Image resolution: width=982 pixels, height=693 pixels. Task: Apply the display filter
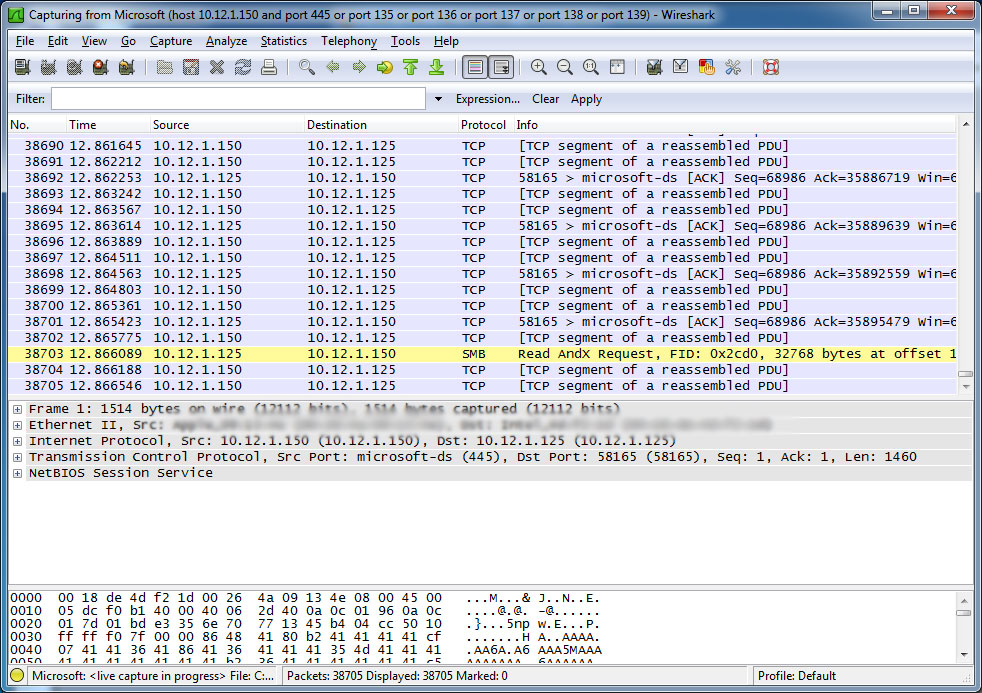pyautogui.click(x=586, y=99)
